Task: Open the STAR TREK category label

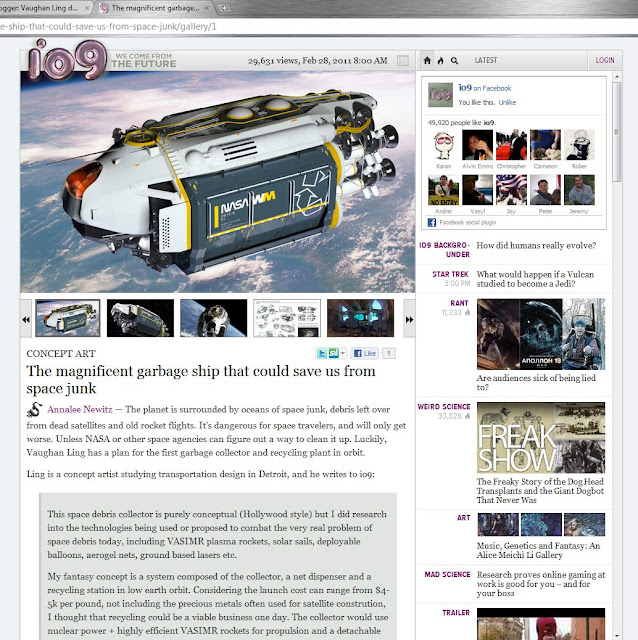Action: coord(450,274)
